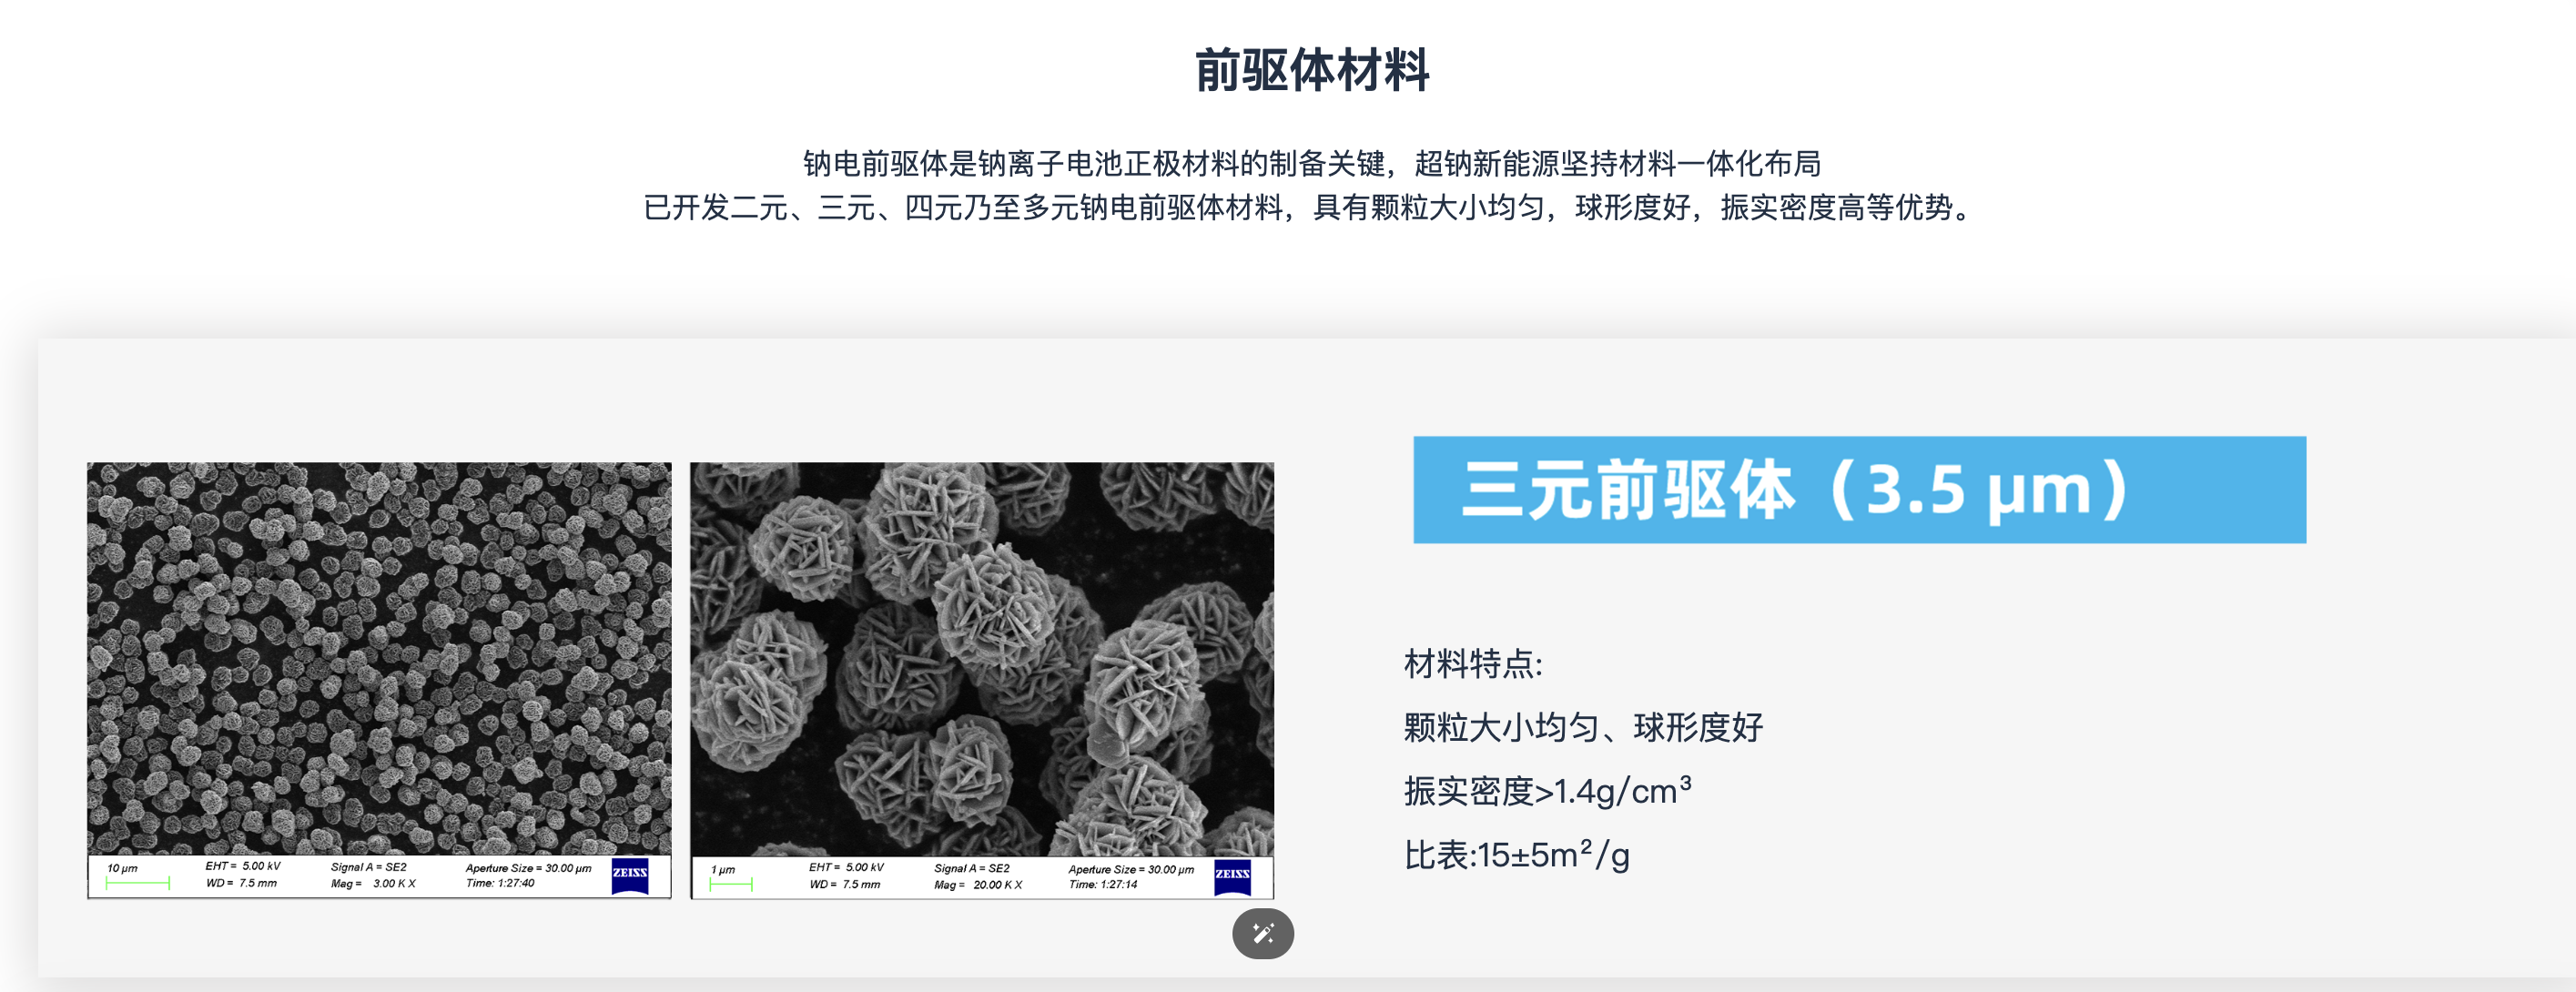The image size is (2576, 992).
Task: Click the 比表:15±5m²/g text line
Action: pyautogui.click(x=1516, y=855)
